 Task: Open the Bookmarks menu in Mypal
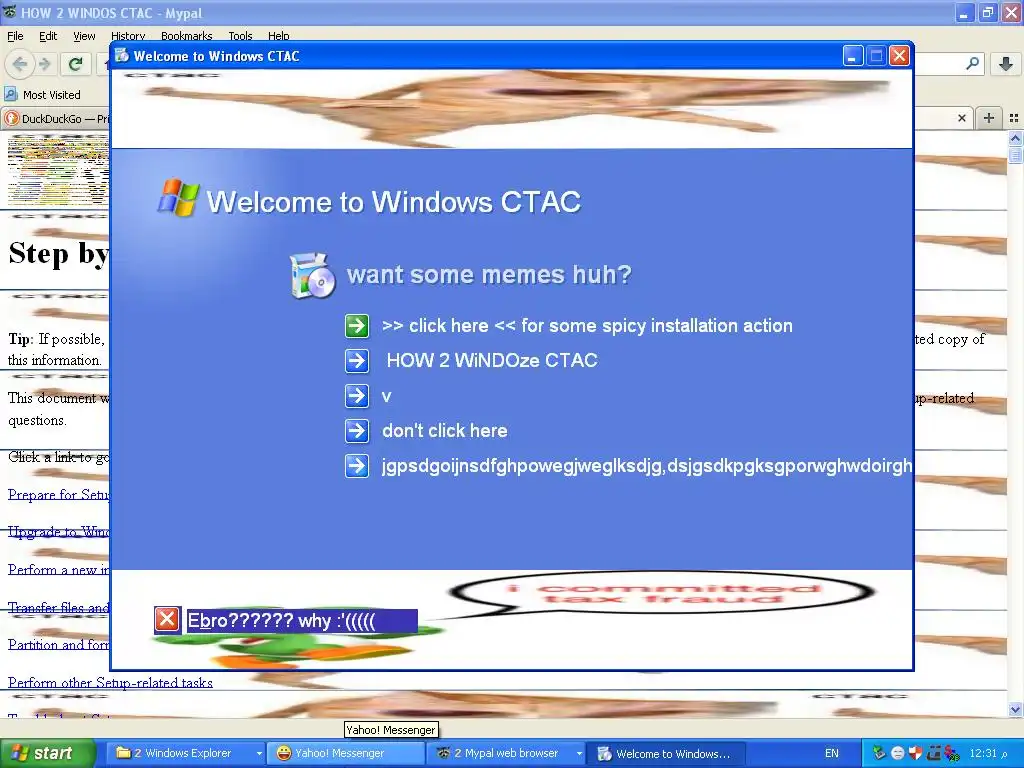186,36
